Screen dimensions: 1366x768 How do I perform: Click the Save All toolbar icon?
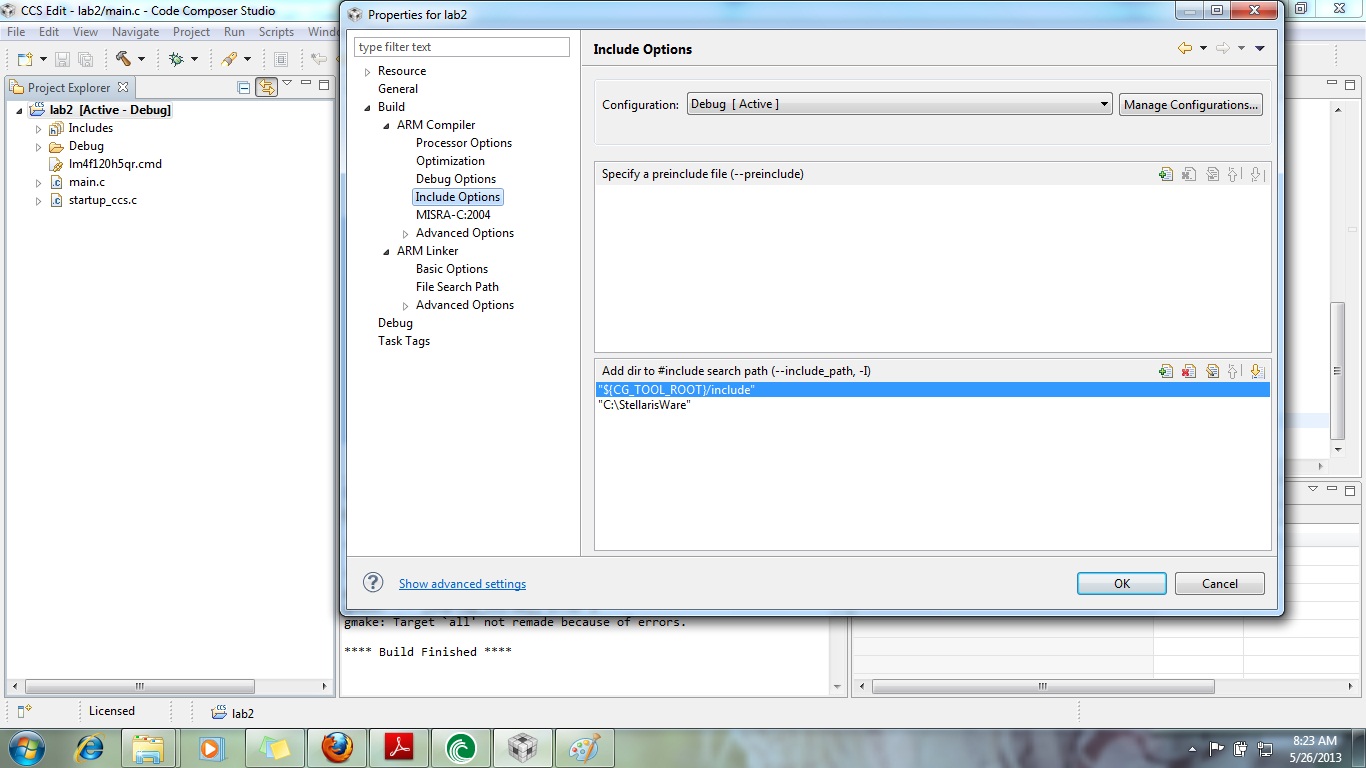(85, 59)
